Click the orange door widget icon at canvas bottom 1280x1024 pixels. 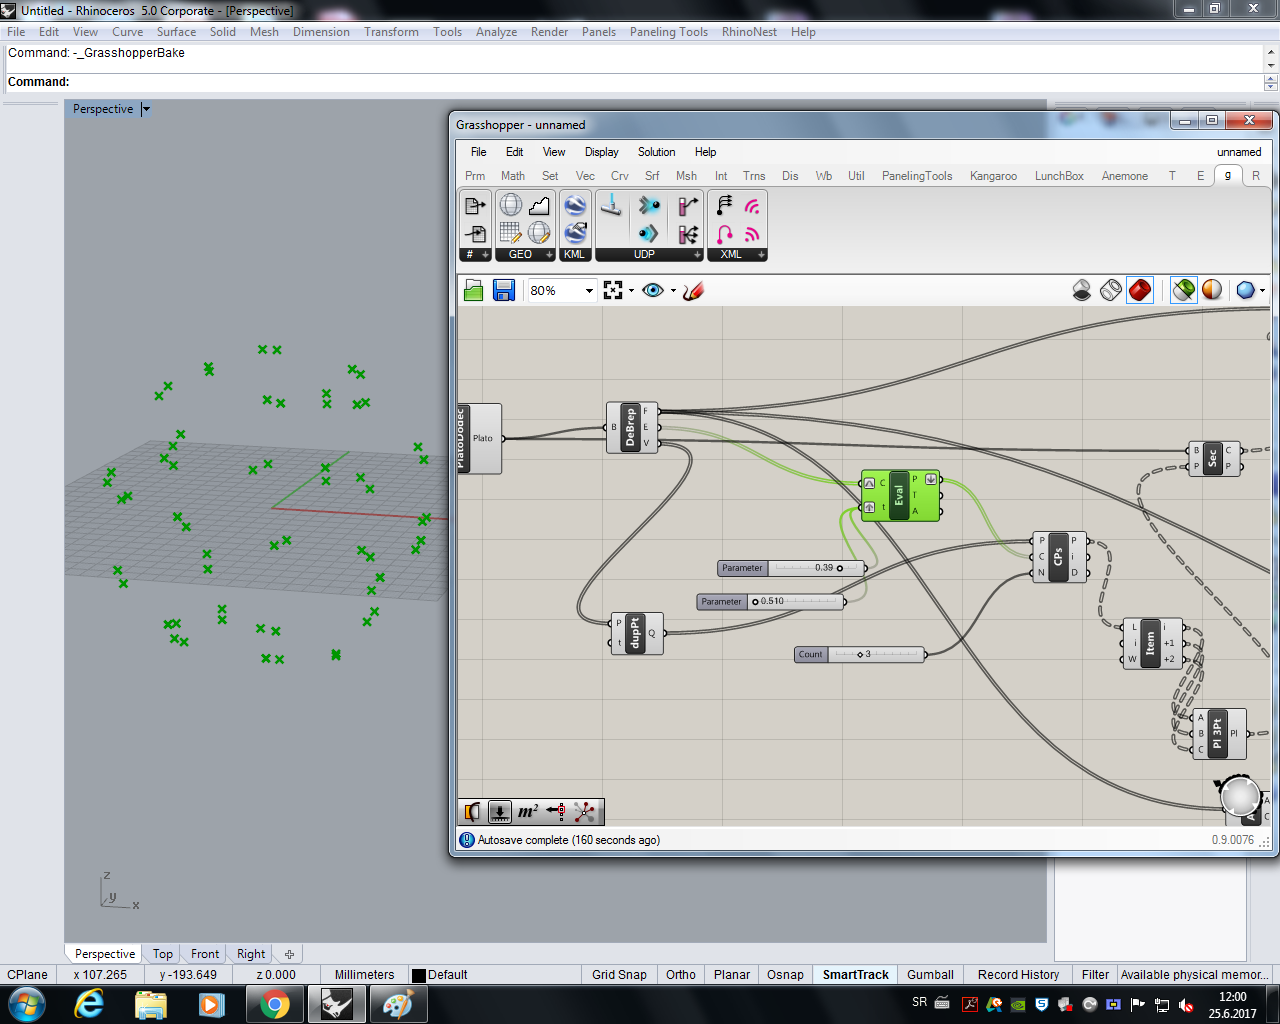(x=472, y=812)
